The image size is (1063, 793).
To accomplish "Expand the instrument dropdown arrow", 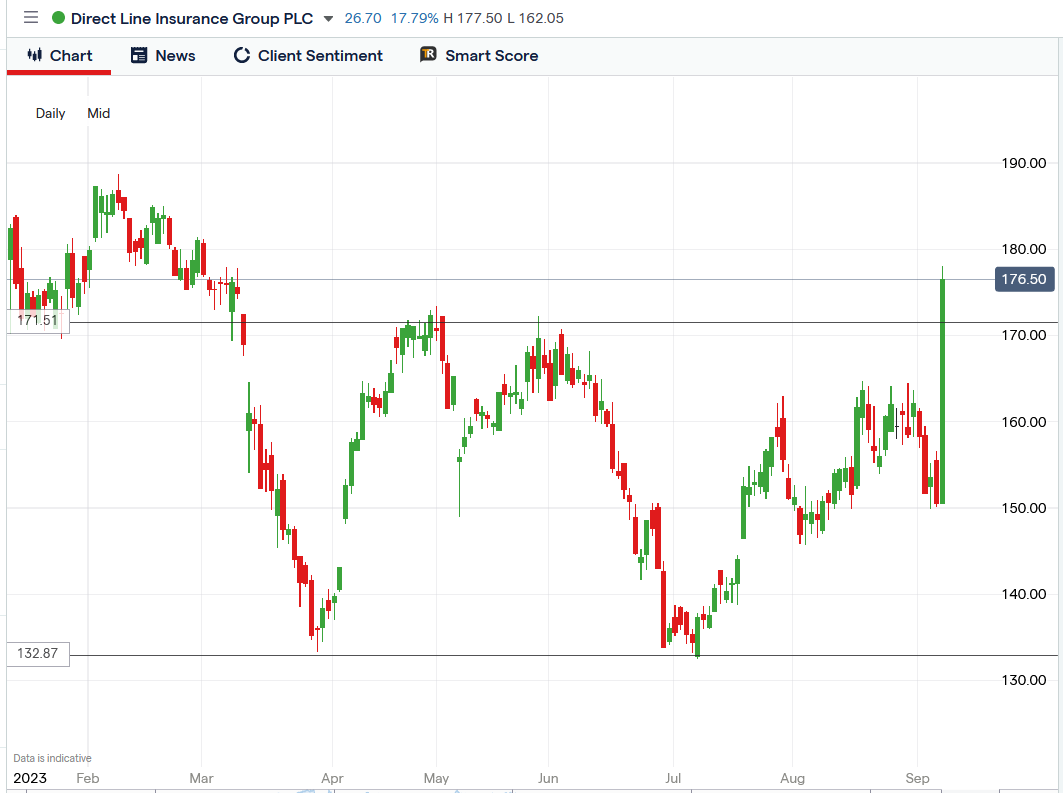I will [328, 19].
